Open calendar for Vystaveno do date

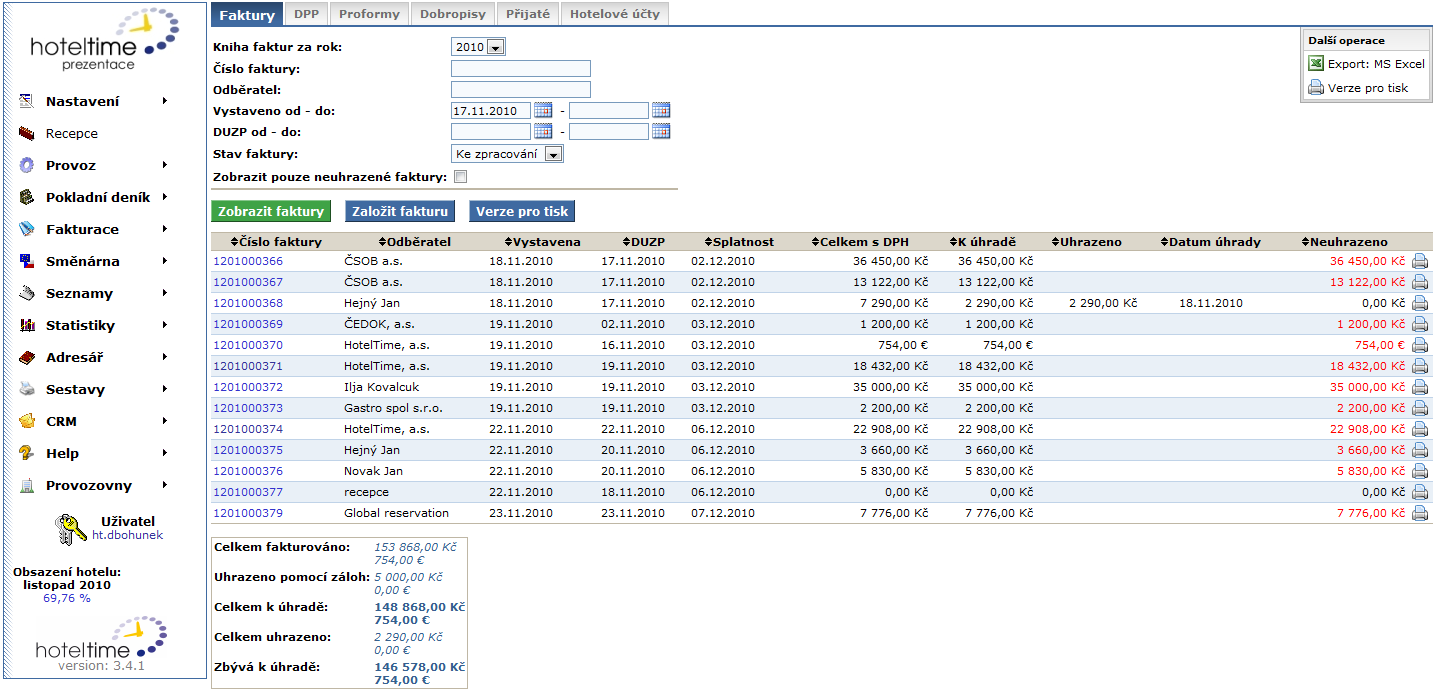(x=661, y=110)
